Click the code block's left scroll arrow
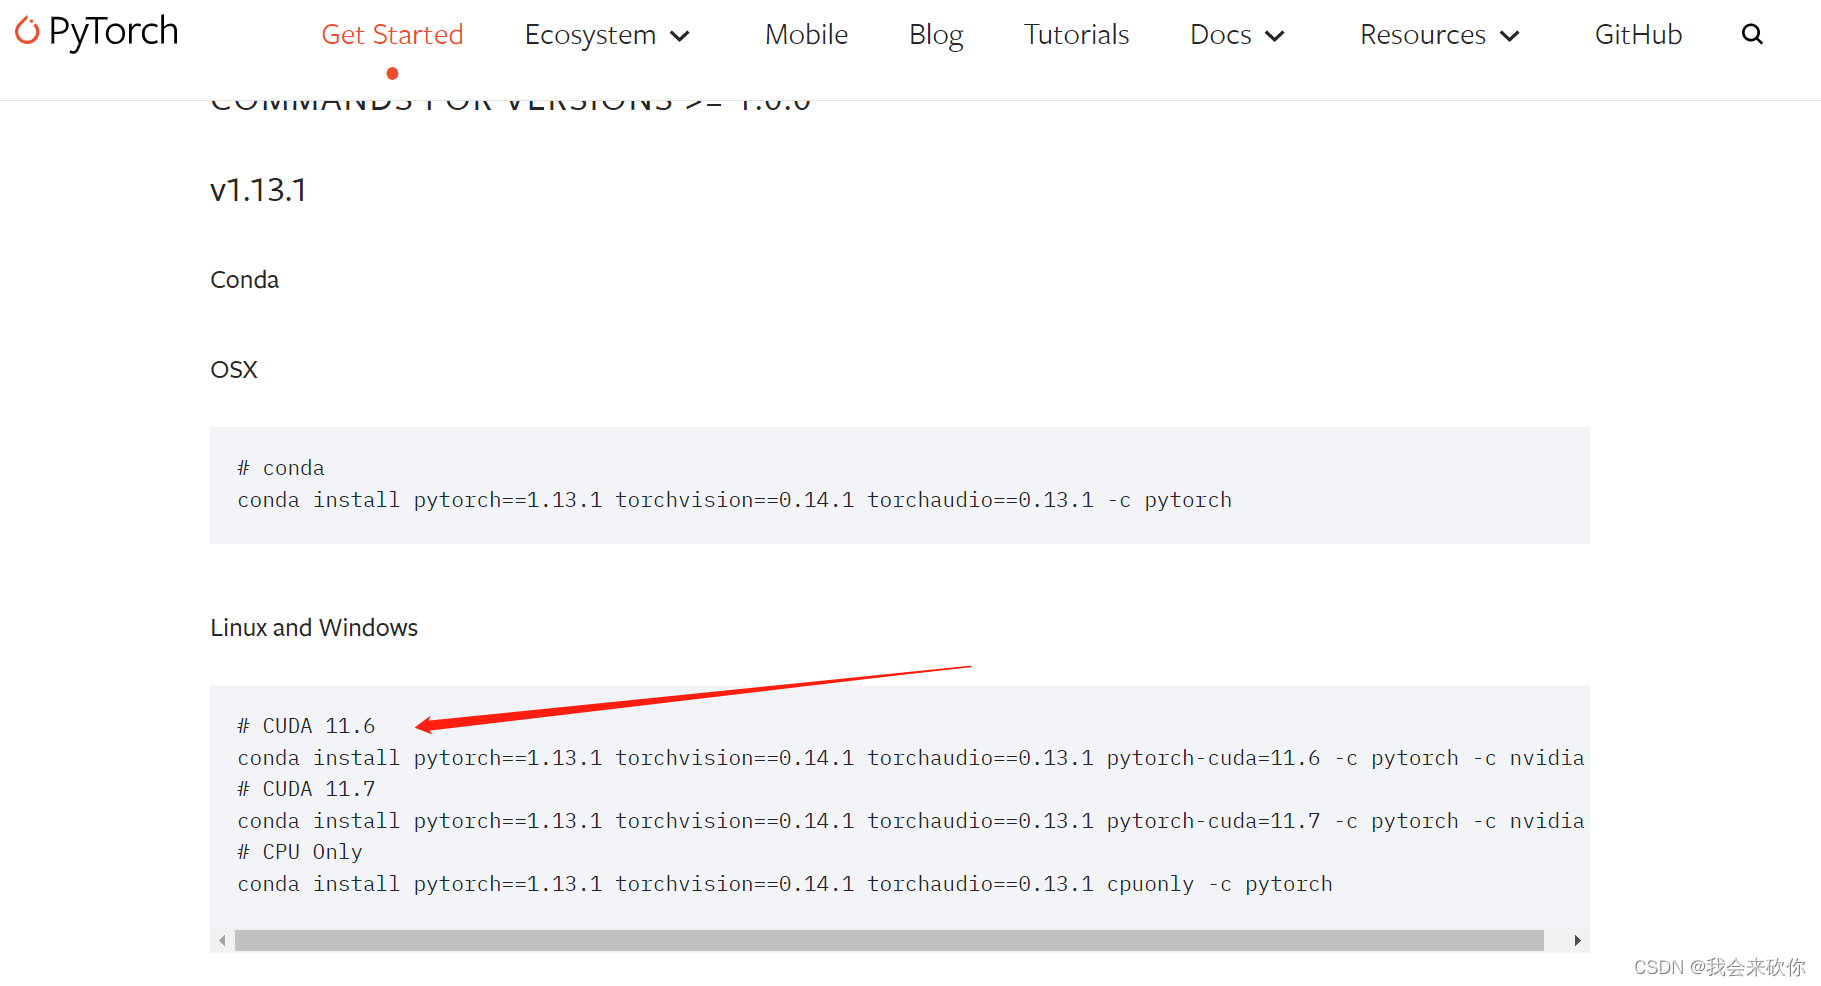This screenshot has height=986, width=1821. pos(222,940)
